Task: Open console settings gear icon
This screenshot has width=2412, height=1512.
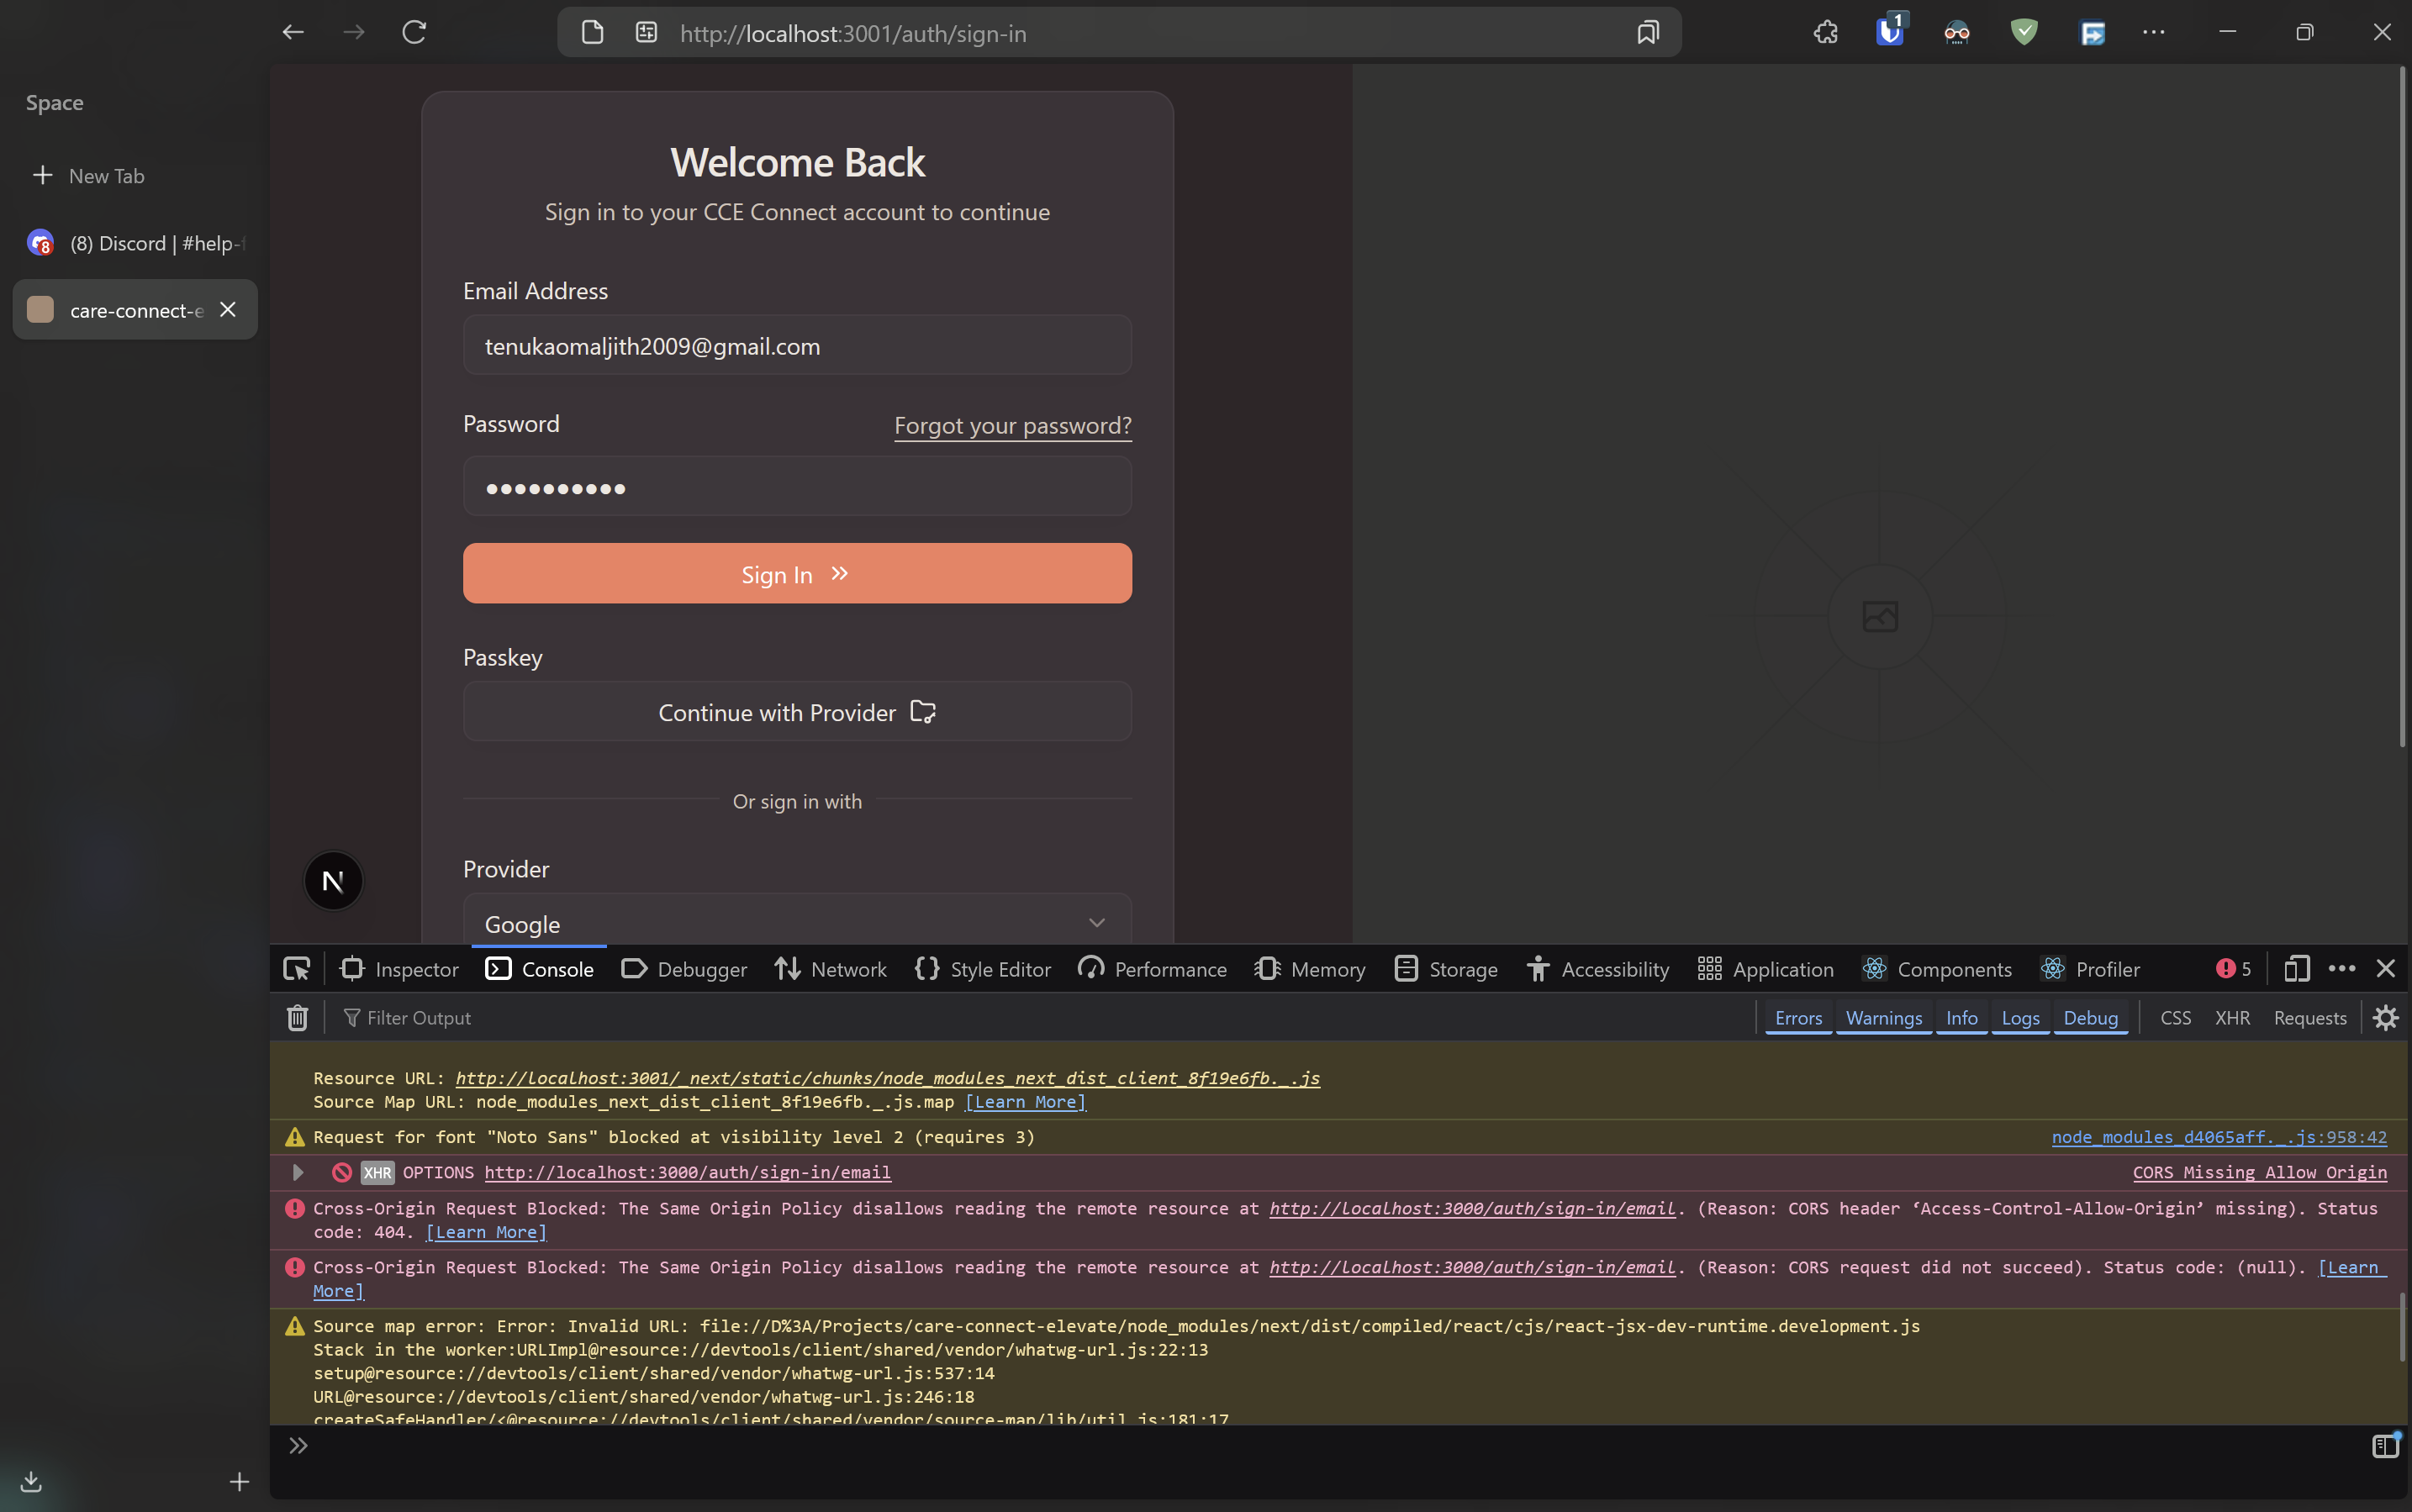Action: [2386, 1018]
